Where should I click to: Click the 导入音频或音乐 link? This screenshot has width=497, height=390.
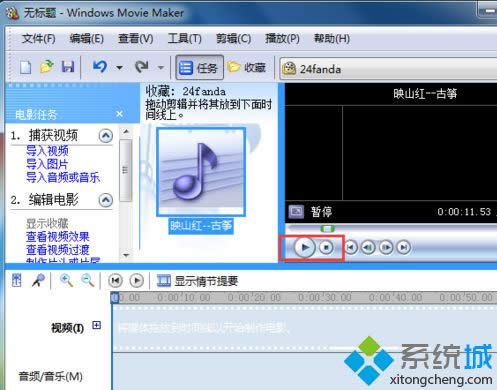[x=63, y=177]
